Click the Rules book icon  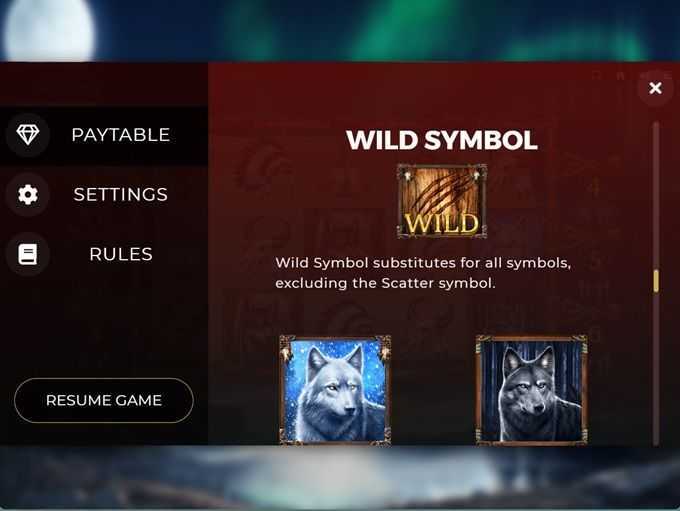(x=28, y=254)
